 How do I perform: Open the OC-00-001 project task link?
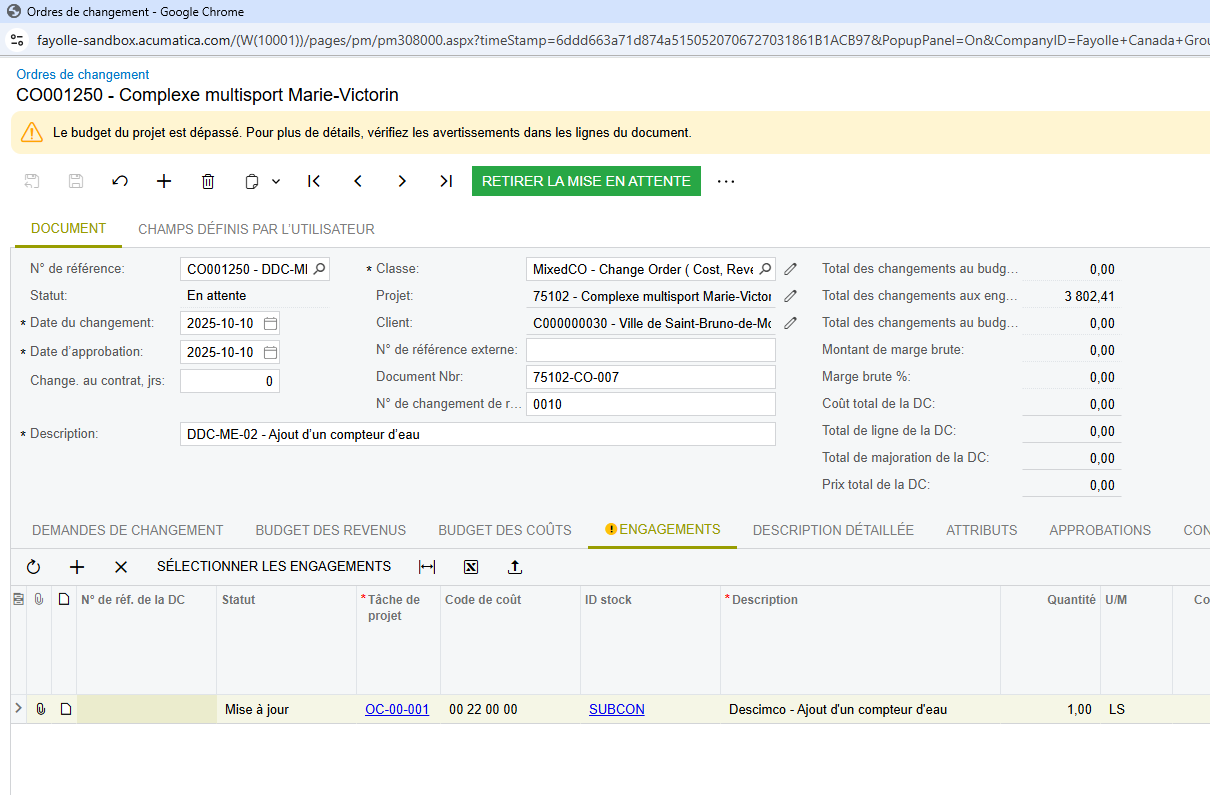tap(397, 709)
